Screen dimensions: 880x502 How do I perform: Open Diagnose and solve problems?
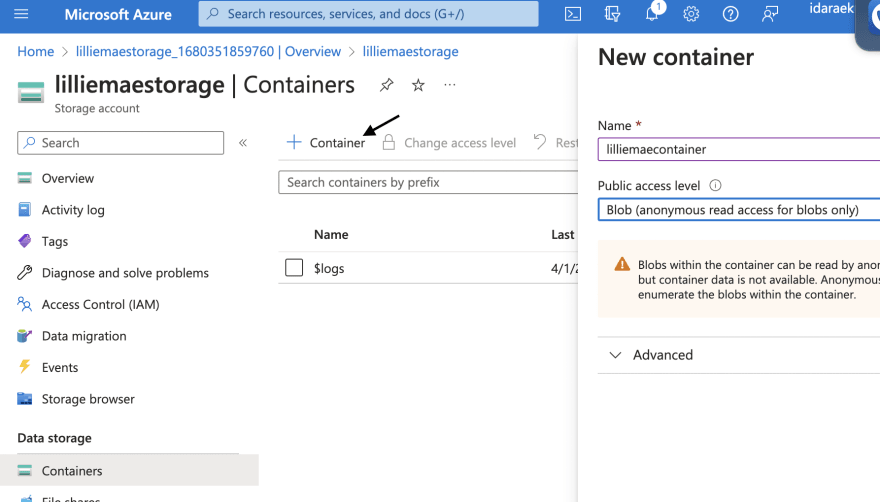click(x=125, y=272)
